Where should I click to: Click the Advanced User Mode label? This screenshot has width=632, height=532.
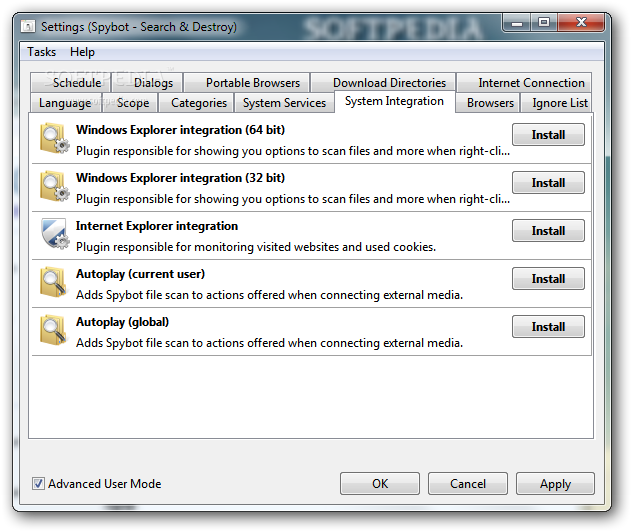point(105,484)
